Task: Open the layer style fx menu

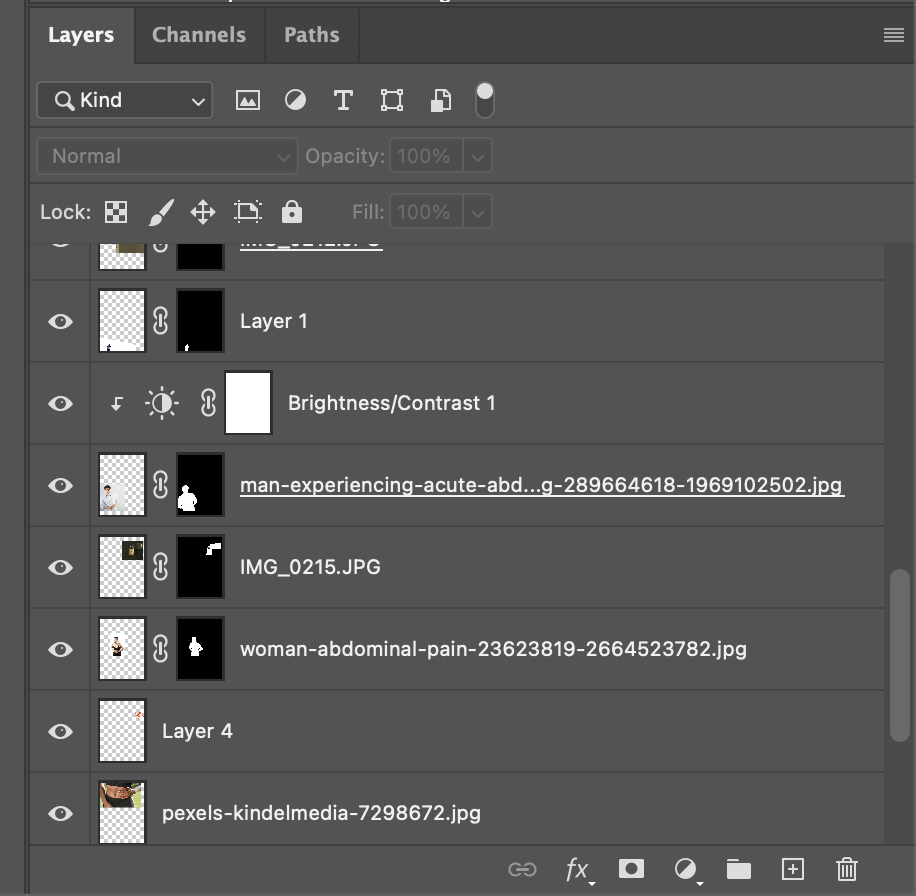Action: click(577, 869)
